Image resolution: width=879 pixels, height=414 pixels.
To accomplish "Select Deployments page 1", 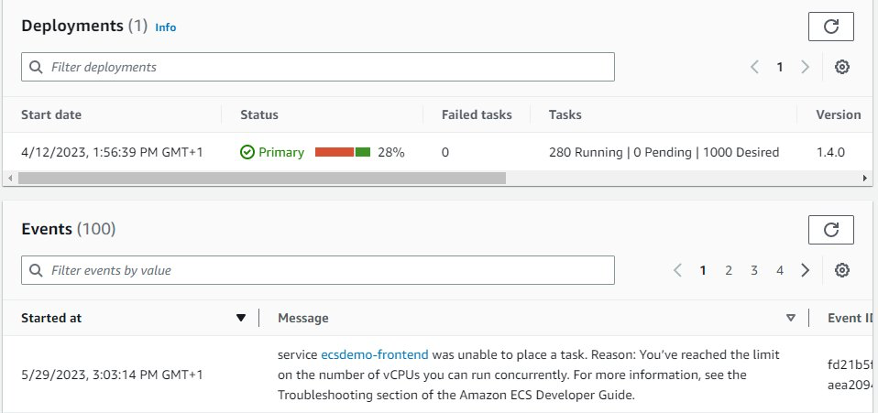I will click(x=780, y=67).
